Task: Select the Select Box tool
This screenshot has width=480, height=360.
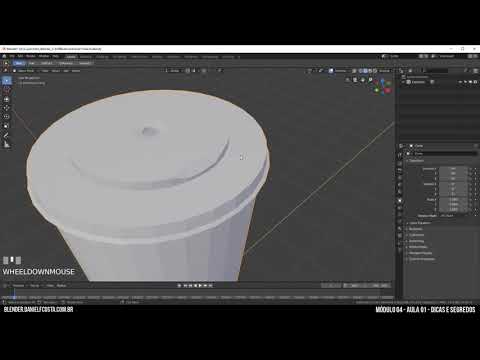Action: [7, 80]
